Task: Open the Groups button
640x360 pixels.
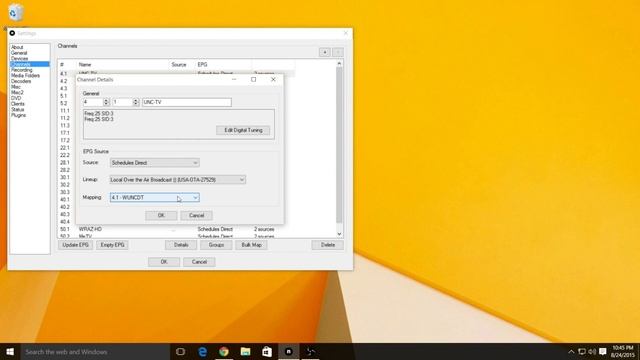Action: point(216,245)
